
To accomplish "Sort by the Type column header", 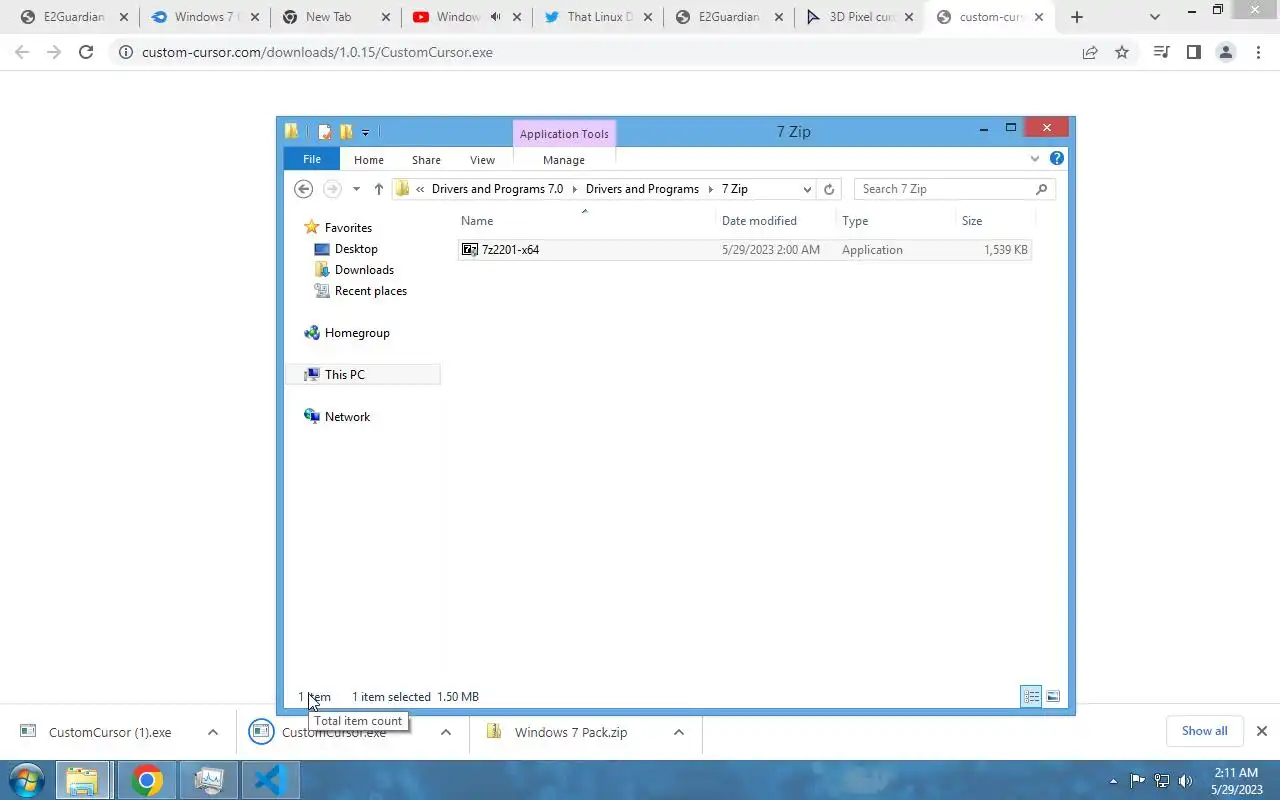I will 895,221.
